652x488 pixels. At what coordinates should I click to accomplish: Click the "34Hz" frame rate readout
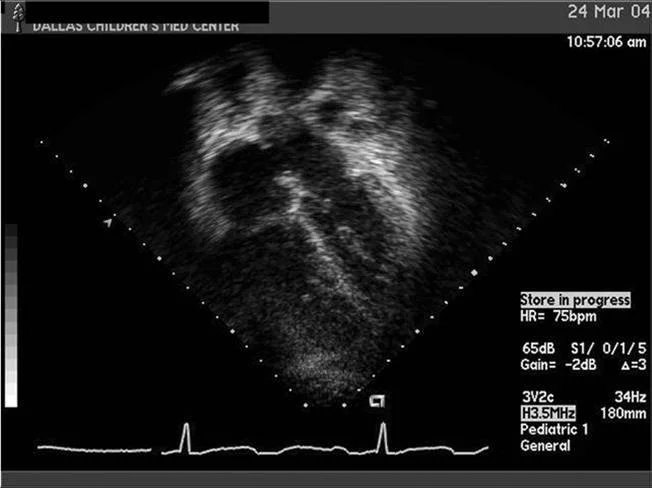pos(630,397)
